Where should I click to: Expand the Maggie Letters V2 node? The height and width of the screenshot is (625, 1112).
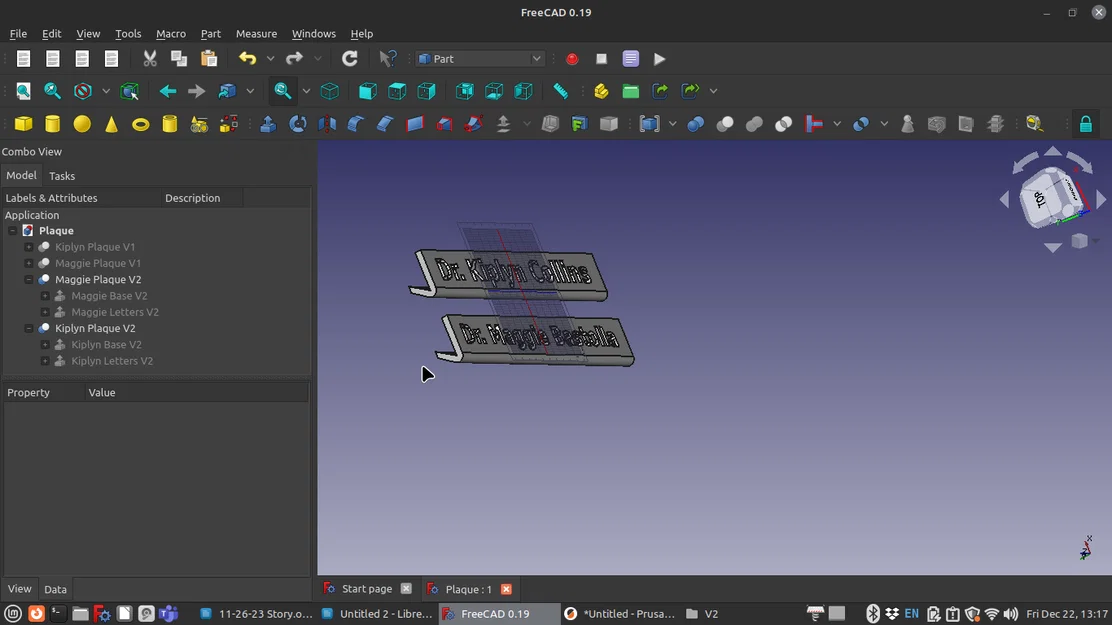point(45,312)
